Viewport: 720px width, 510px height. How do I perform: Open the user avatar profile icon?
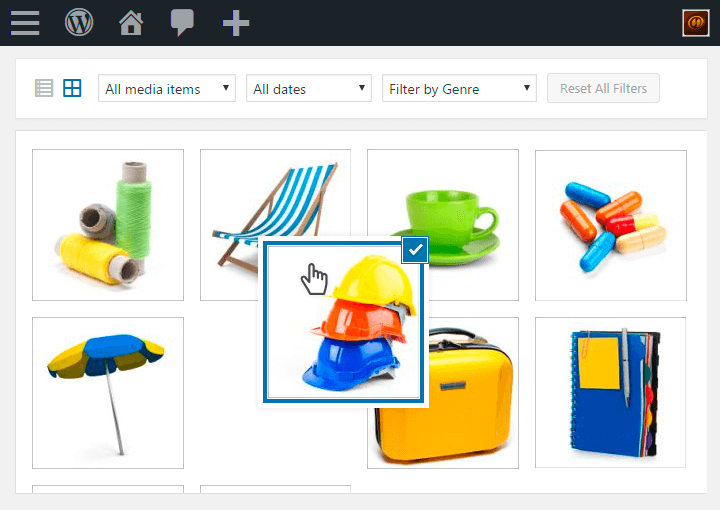[x=696, y=22]
